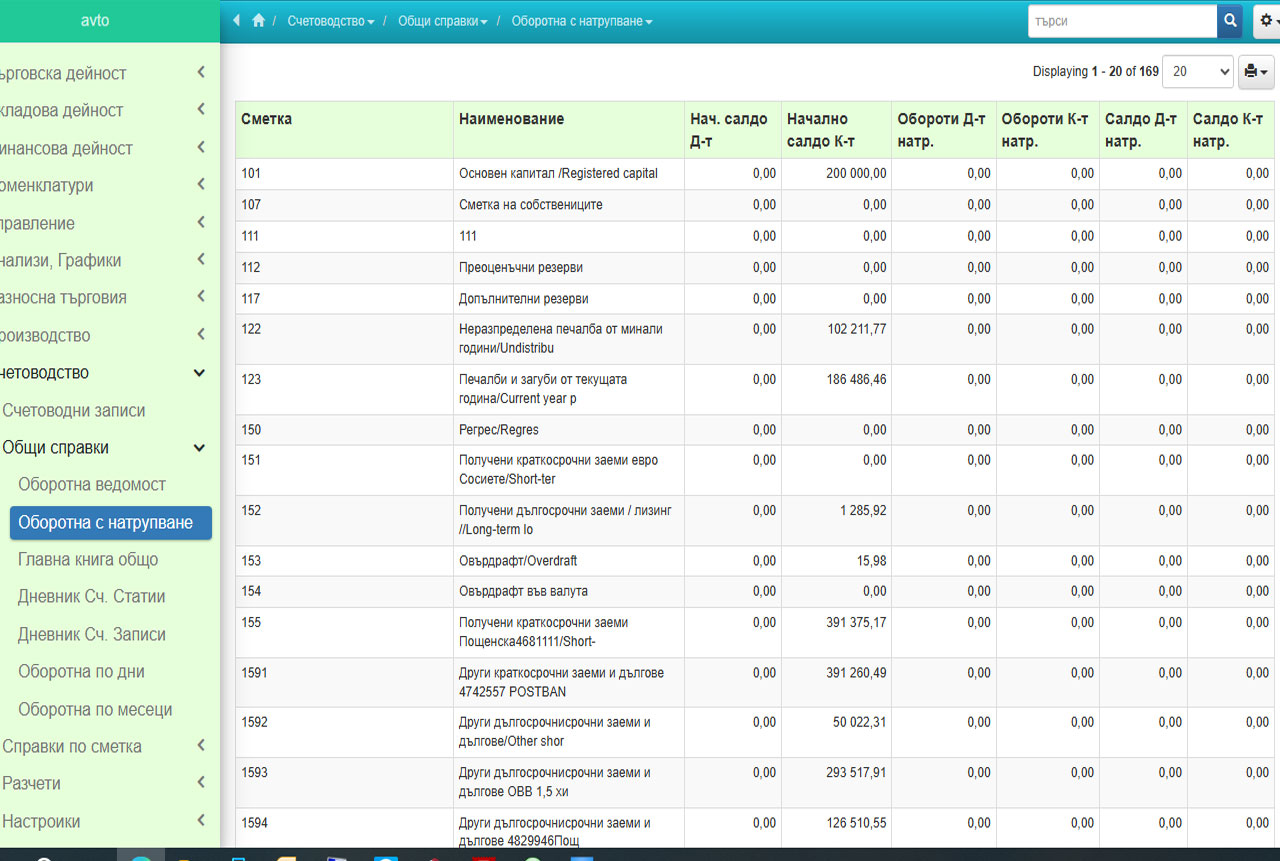Expand the Разчети section chevron
Image resolution: width=1280 pixels, height=861 pixels.
coord(201,783)
